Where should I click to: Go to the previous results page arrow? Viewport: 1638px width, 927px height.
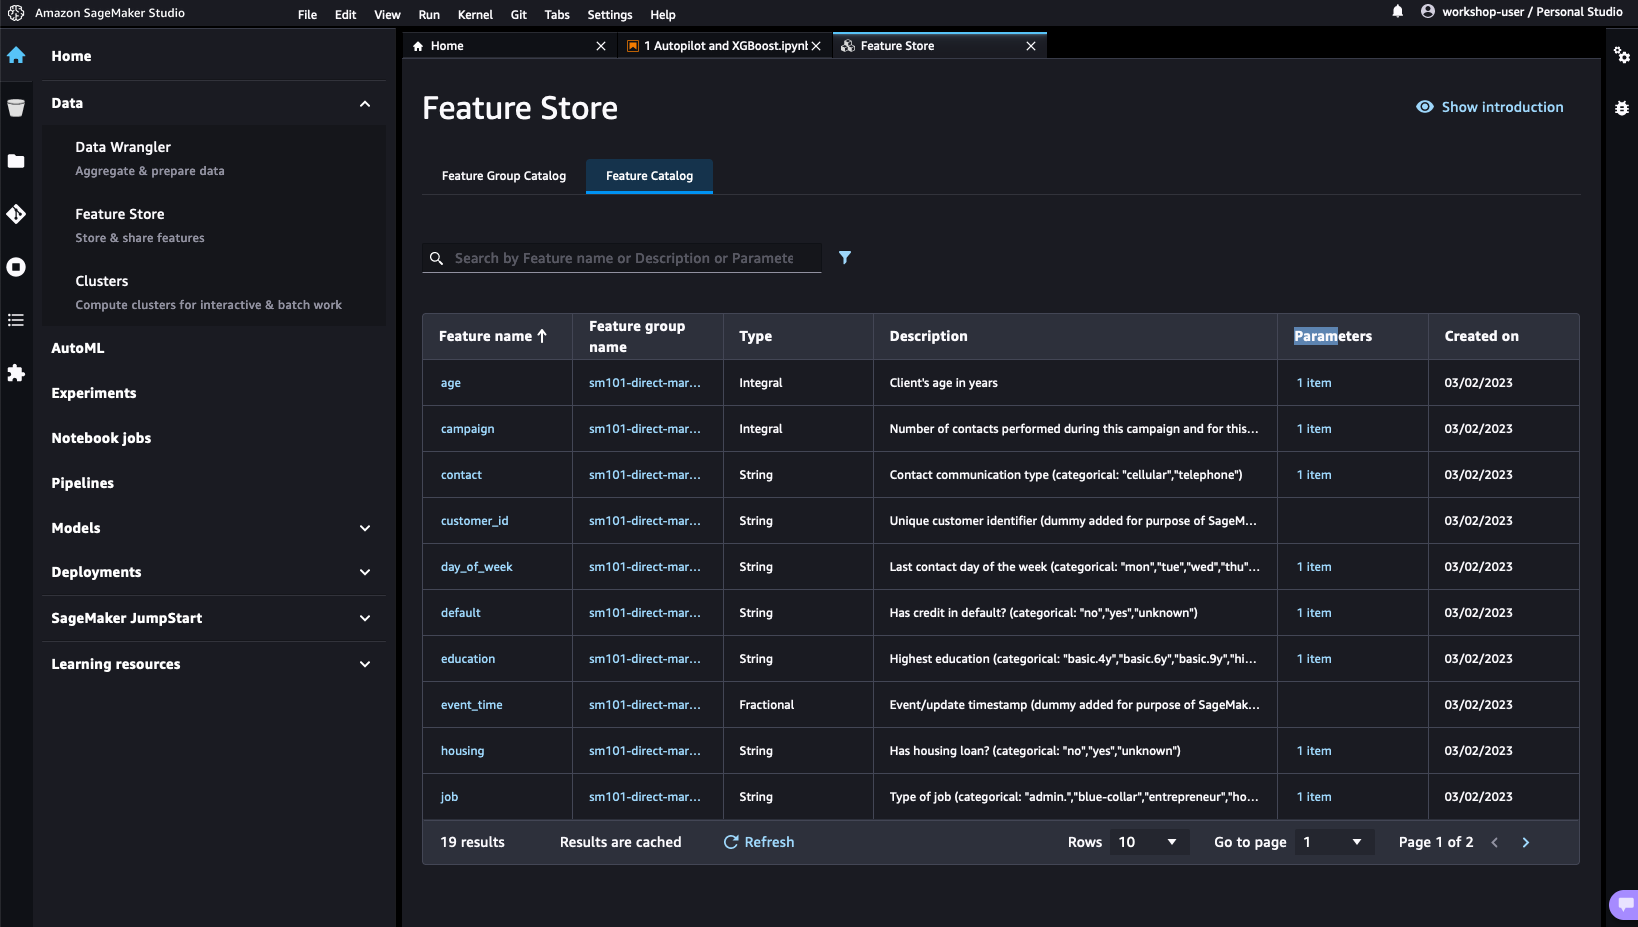[1495, 843]
